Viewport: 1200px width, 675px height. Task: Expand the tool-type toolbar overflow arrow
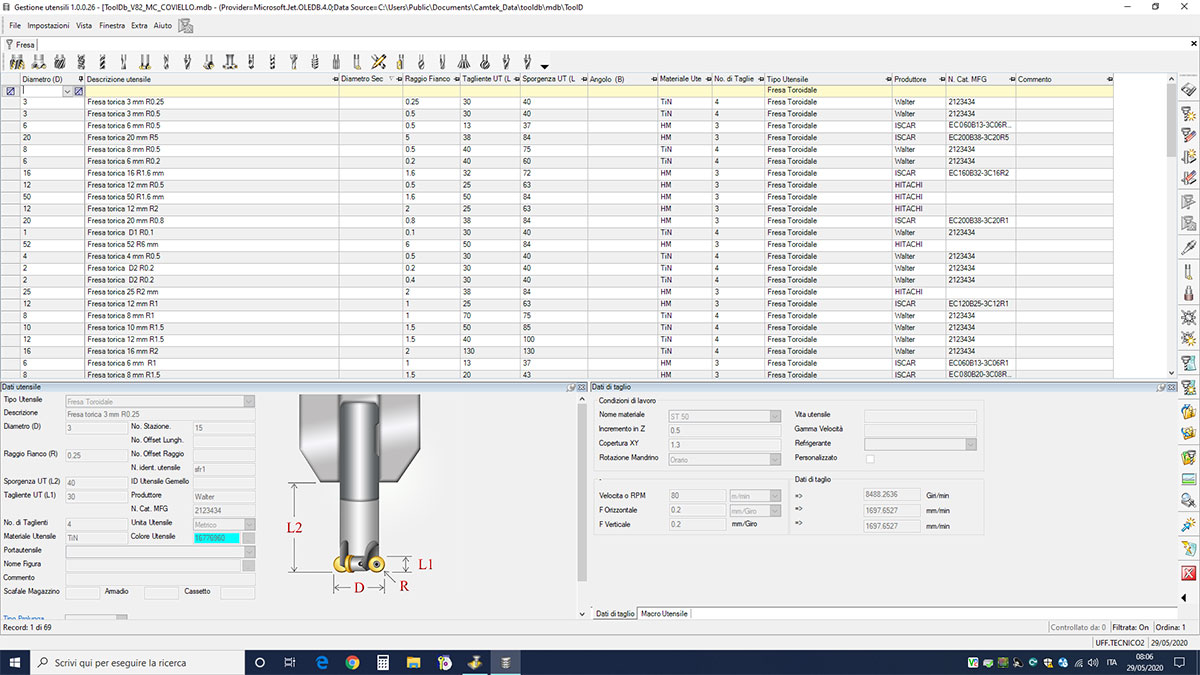pos(544,66)
